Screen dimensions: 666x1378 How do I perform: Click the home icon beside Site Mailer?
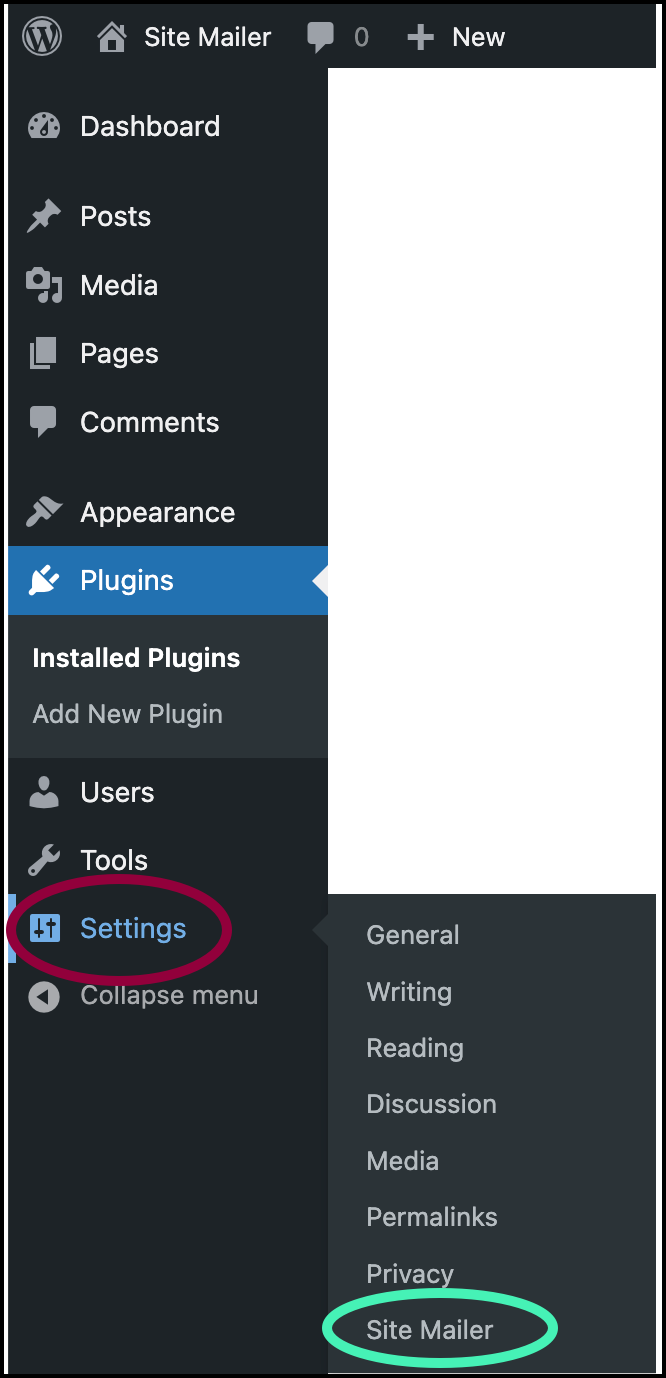click(112, 38)
